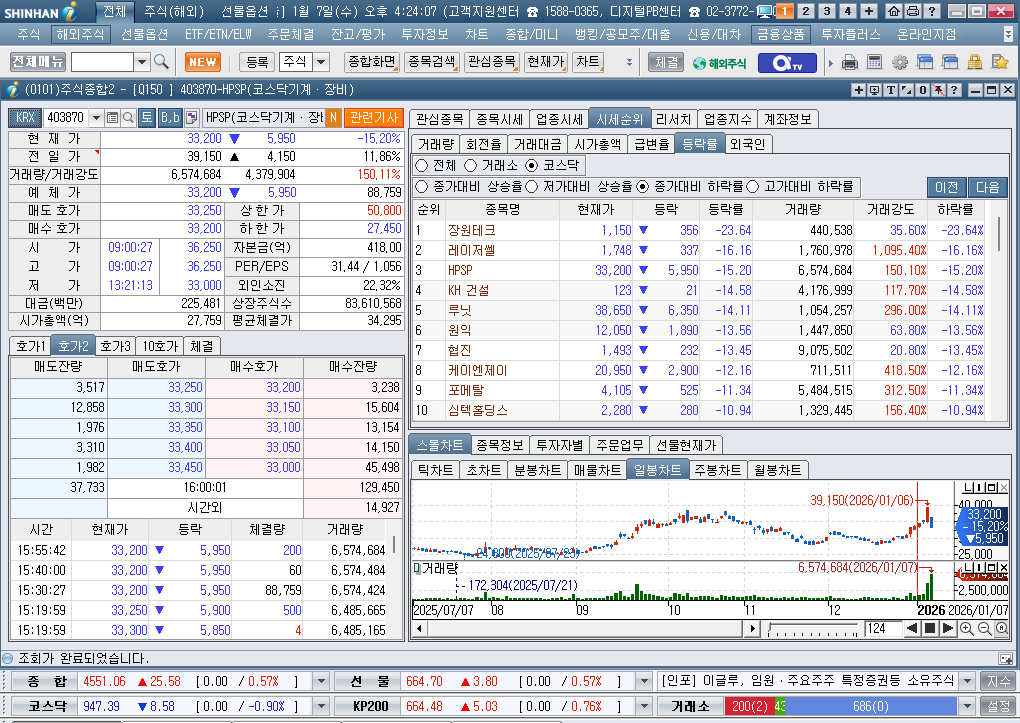Click the chart rewind left triangle button

pyautogui.click(x=912, y=629)
